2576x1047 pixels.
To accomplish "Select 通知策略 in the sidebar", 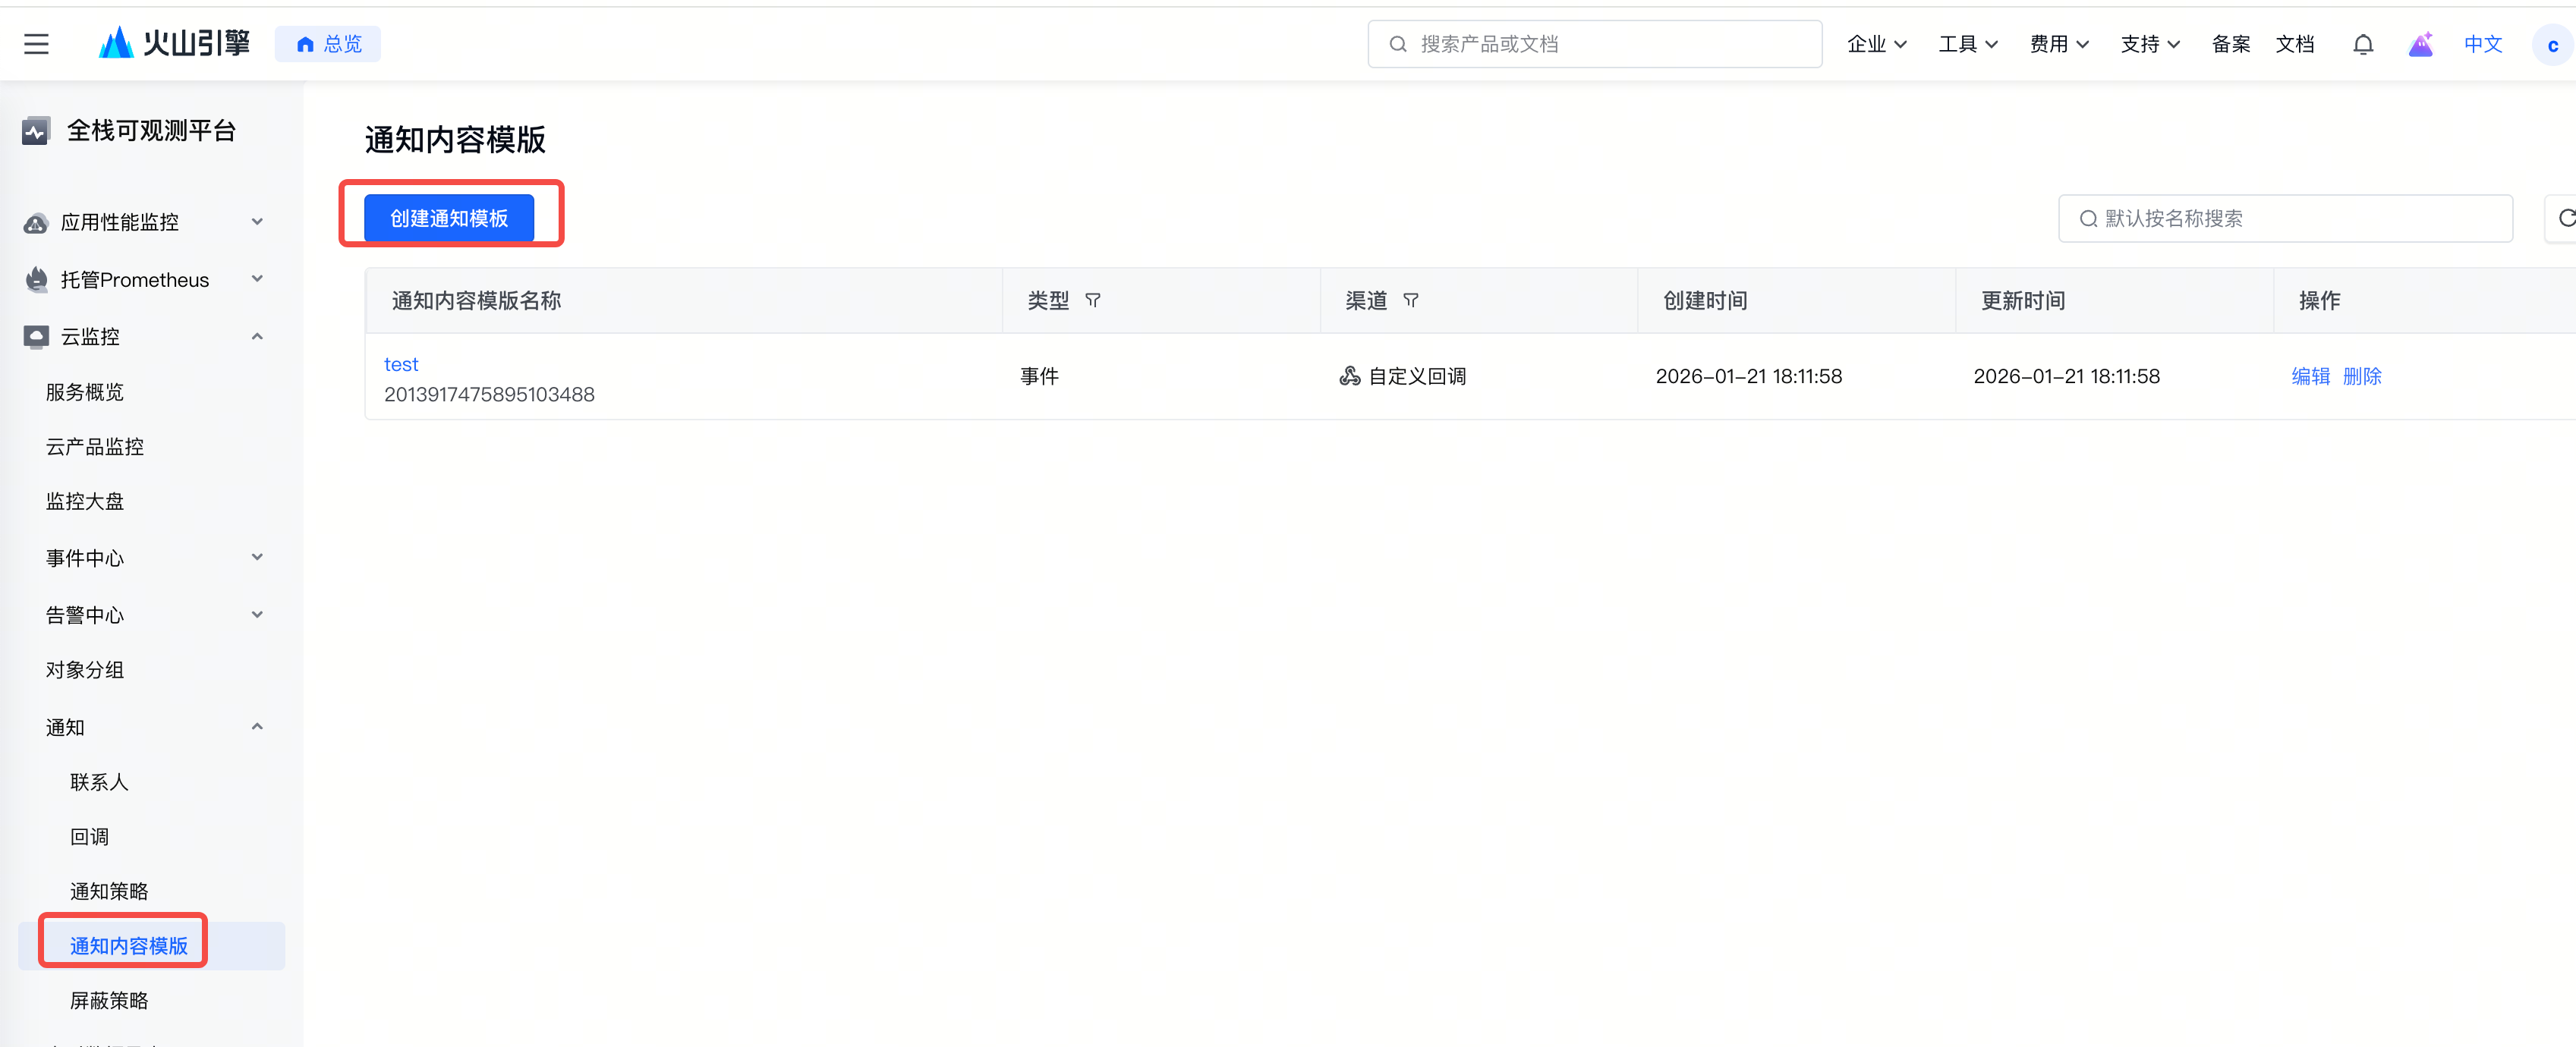I will point(109,891).
